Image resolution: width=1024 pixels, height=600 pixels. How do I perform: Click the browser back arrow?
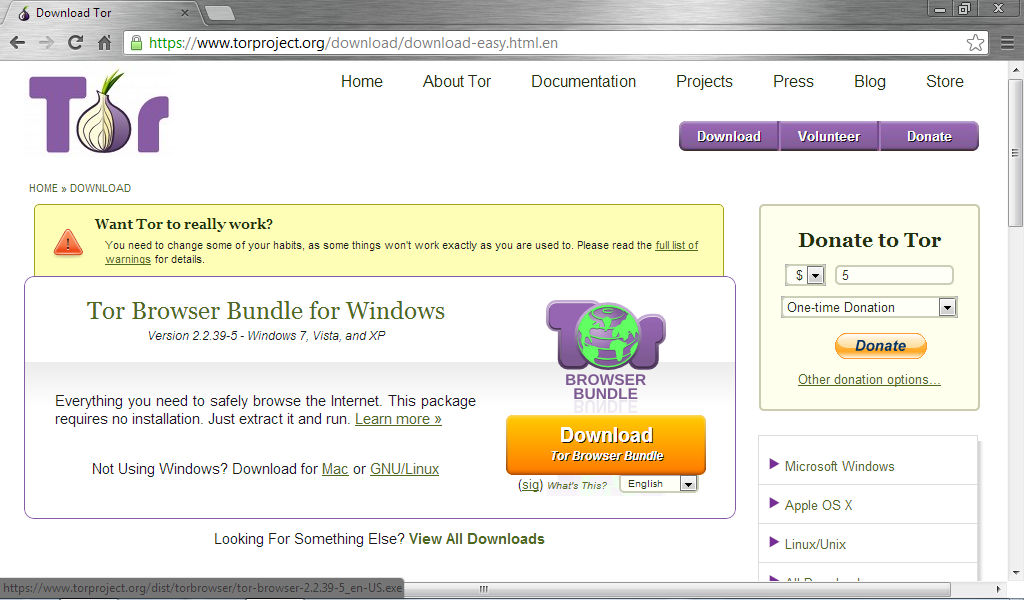(x=16, y=42)
